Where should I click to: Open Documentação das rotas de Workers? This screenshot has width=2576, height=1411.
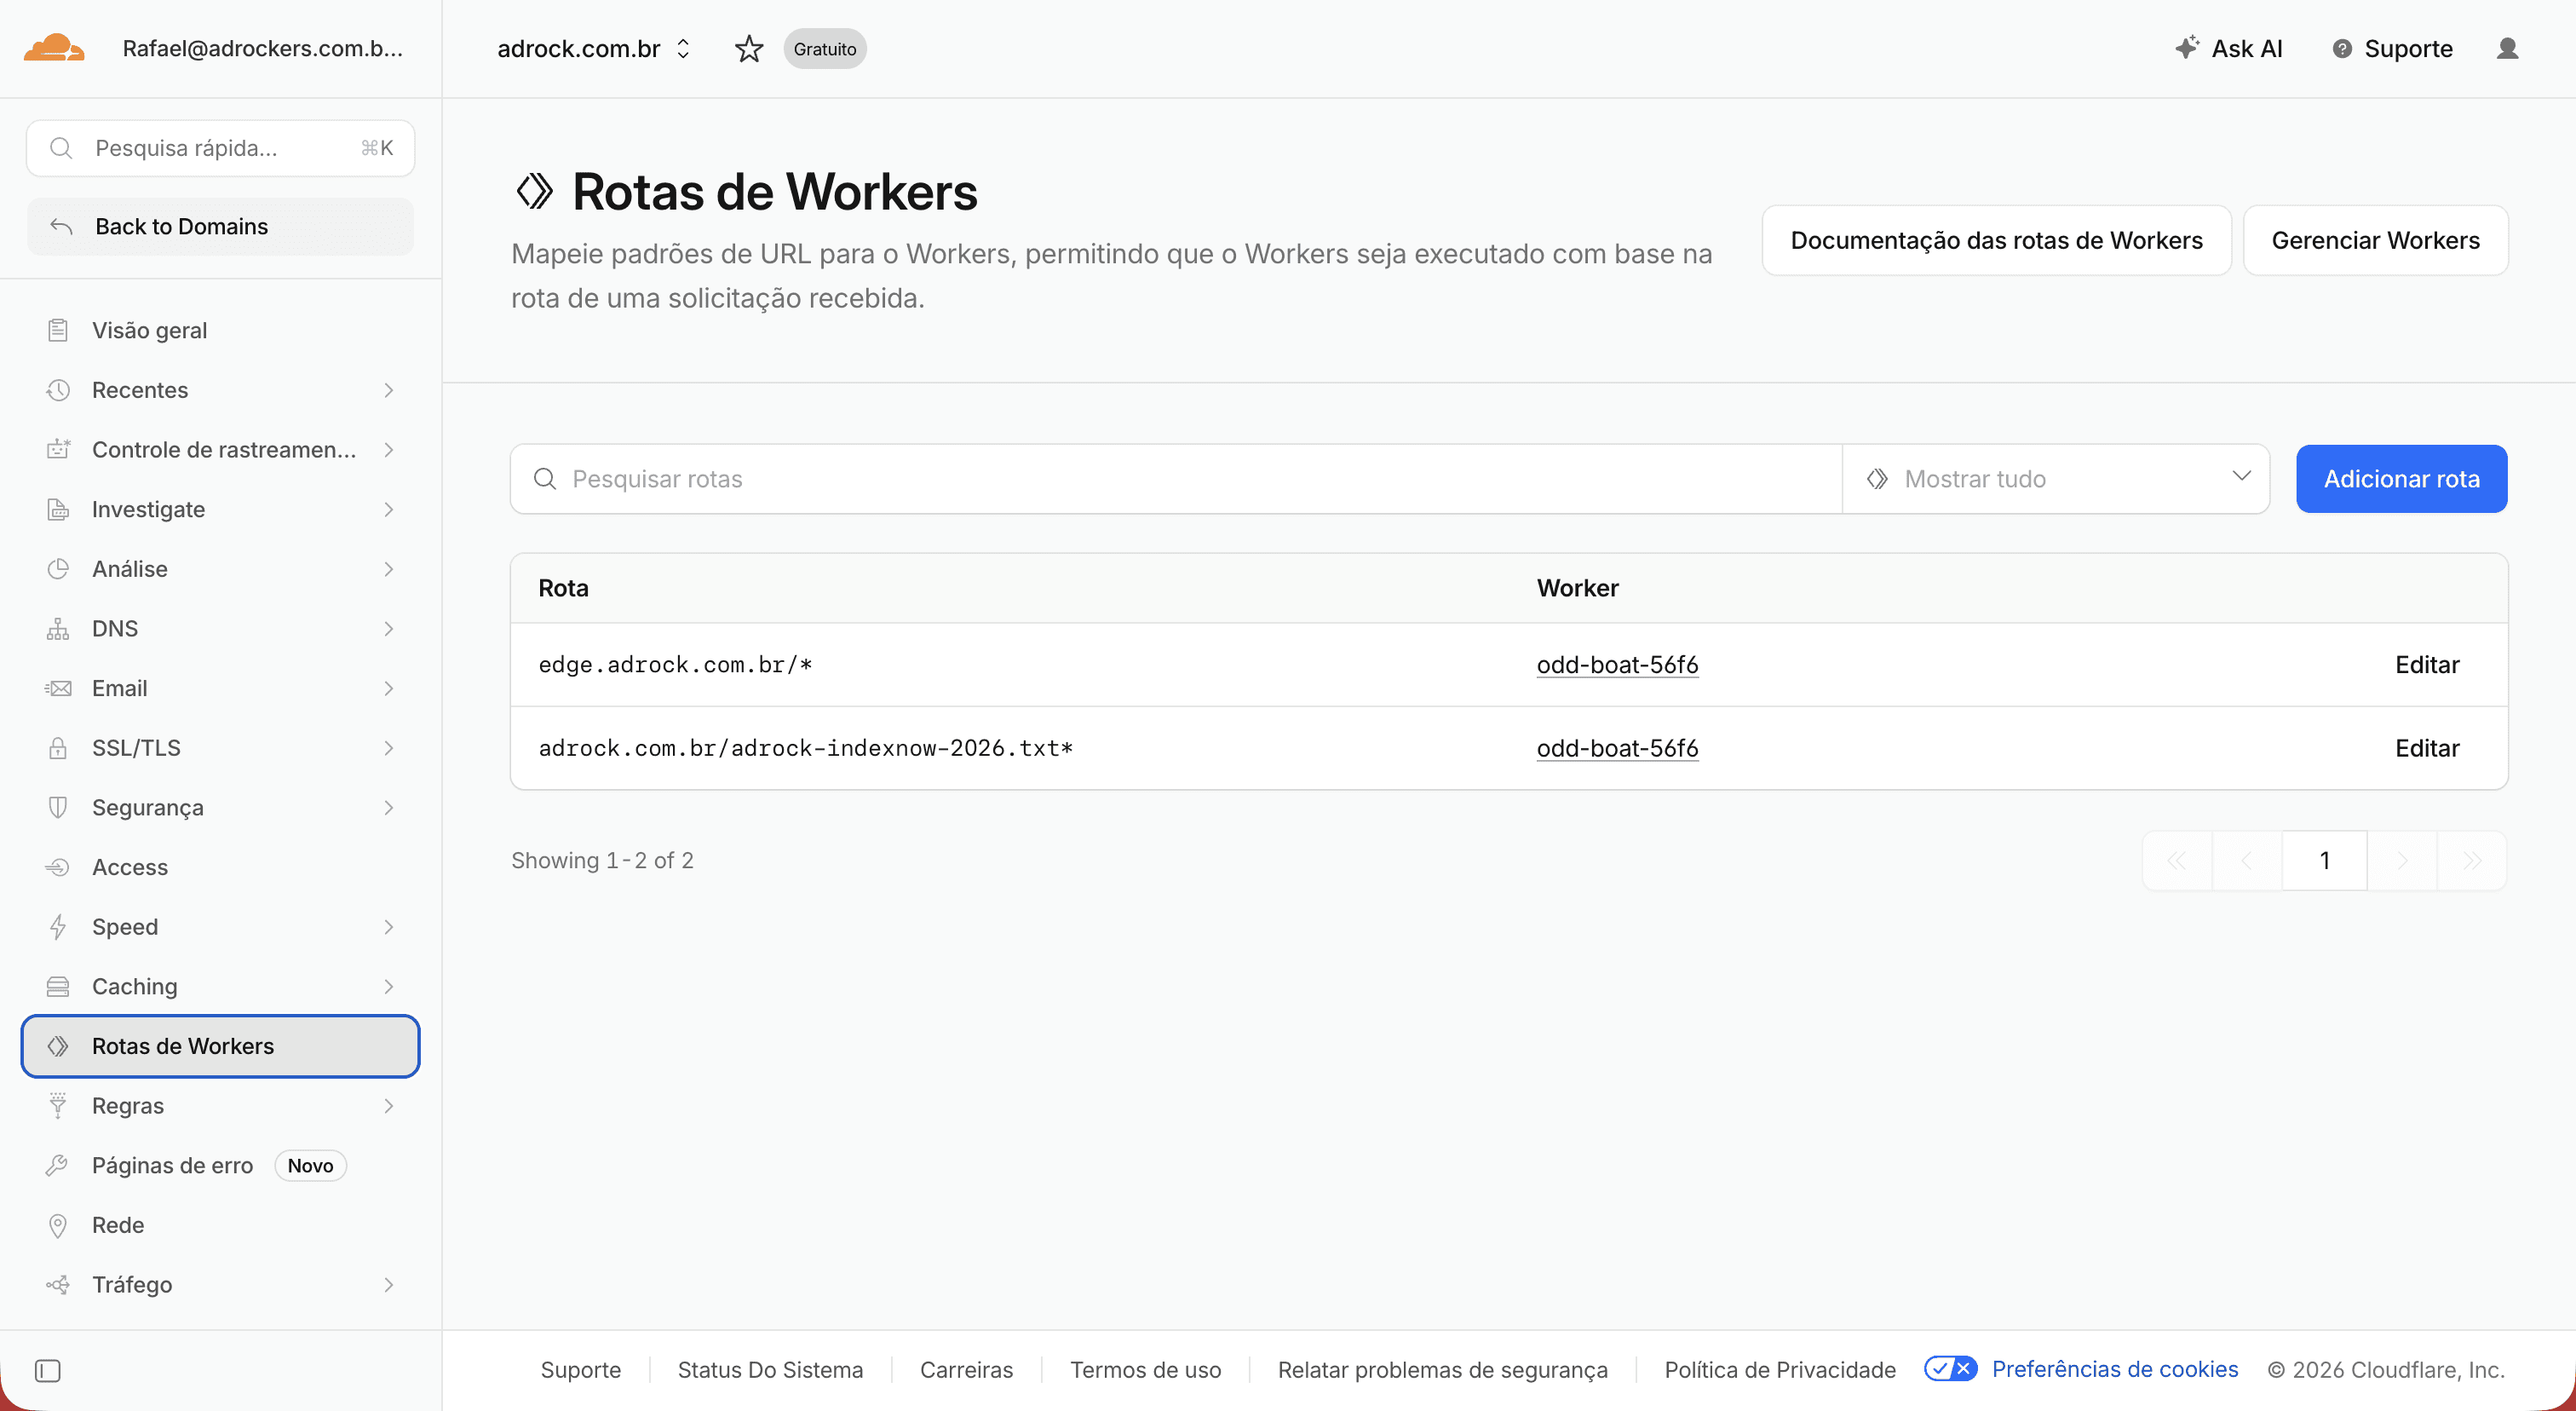point(1996,240)
